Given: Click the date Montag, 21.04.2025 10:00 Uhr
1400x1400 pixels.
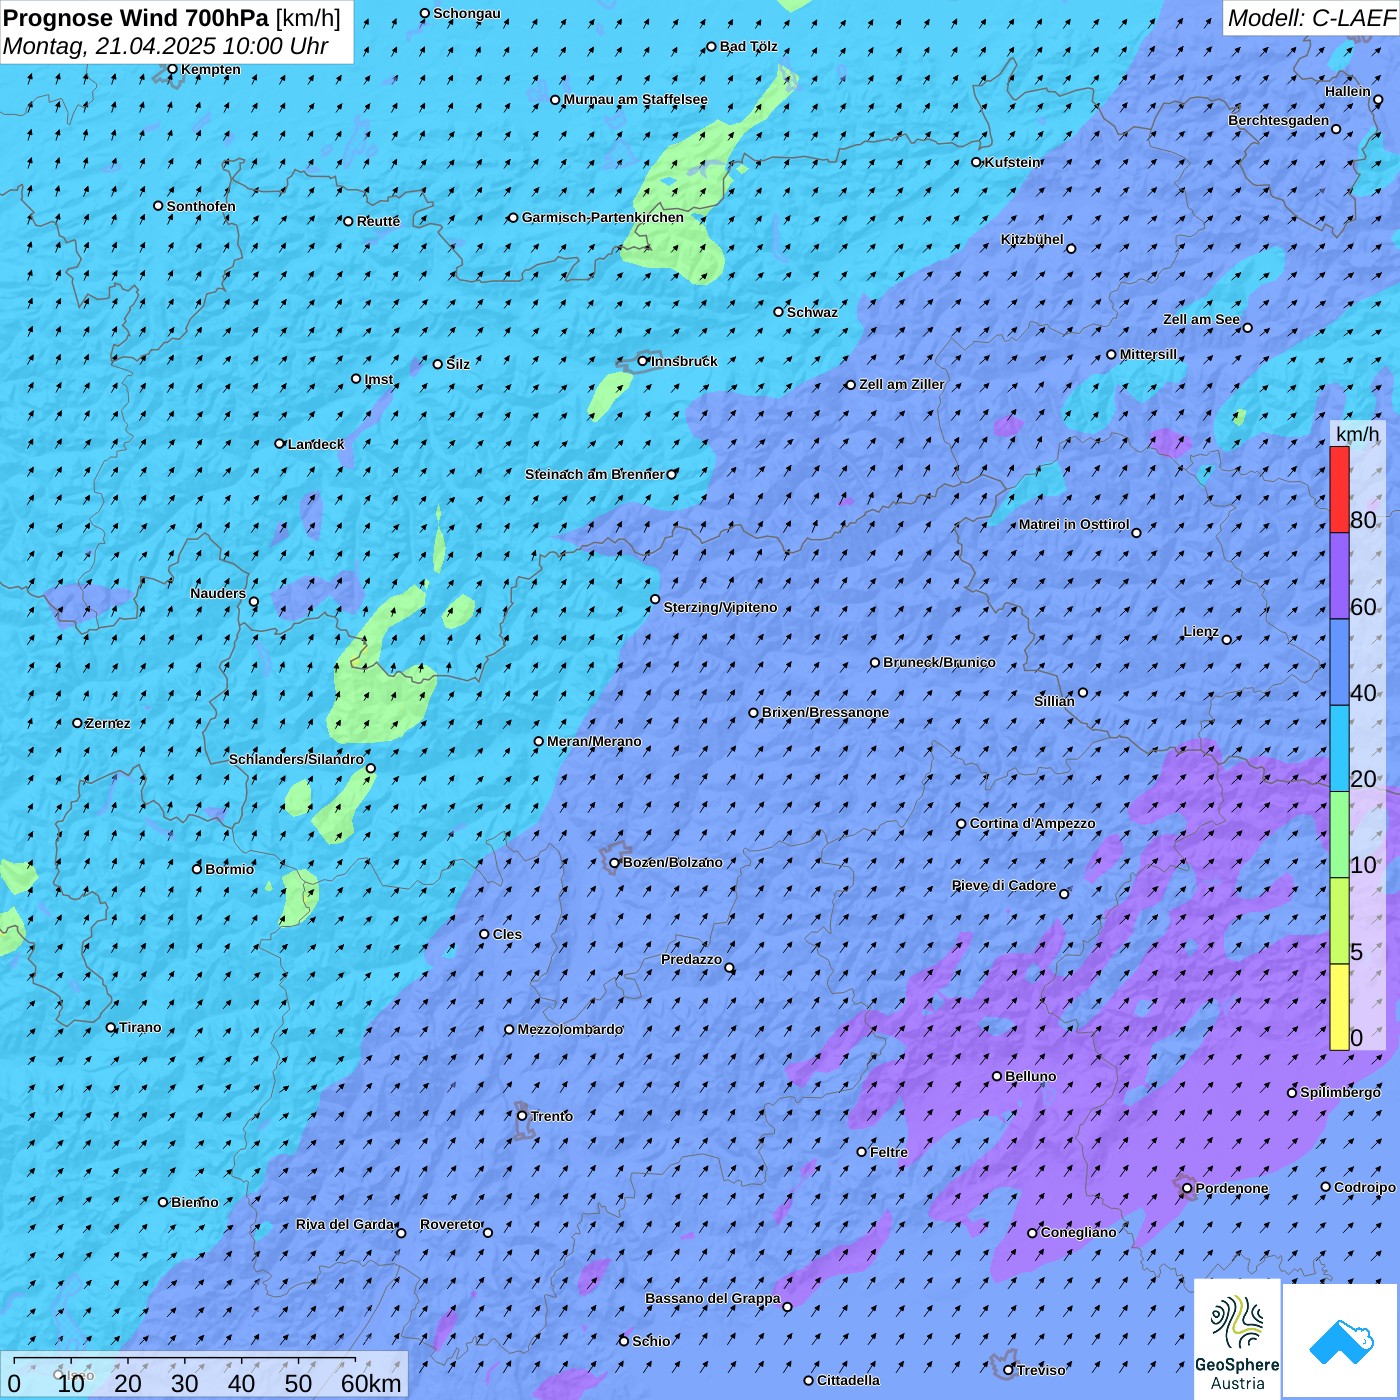Looking at the screenshot, I should (x=166, y=46).
